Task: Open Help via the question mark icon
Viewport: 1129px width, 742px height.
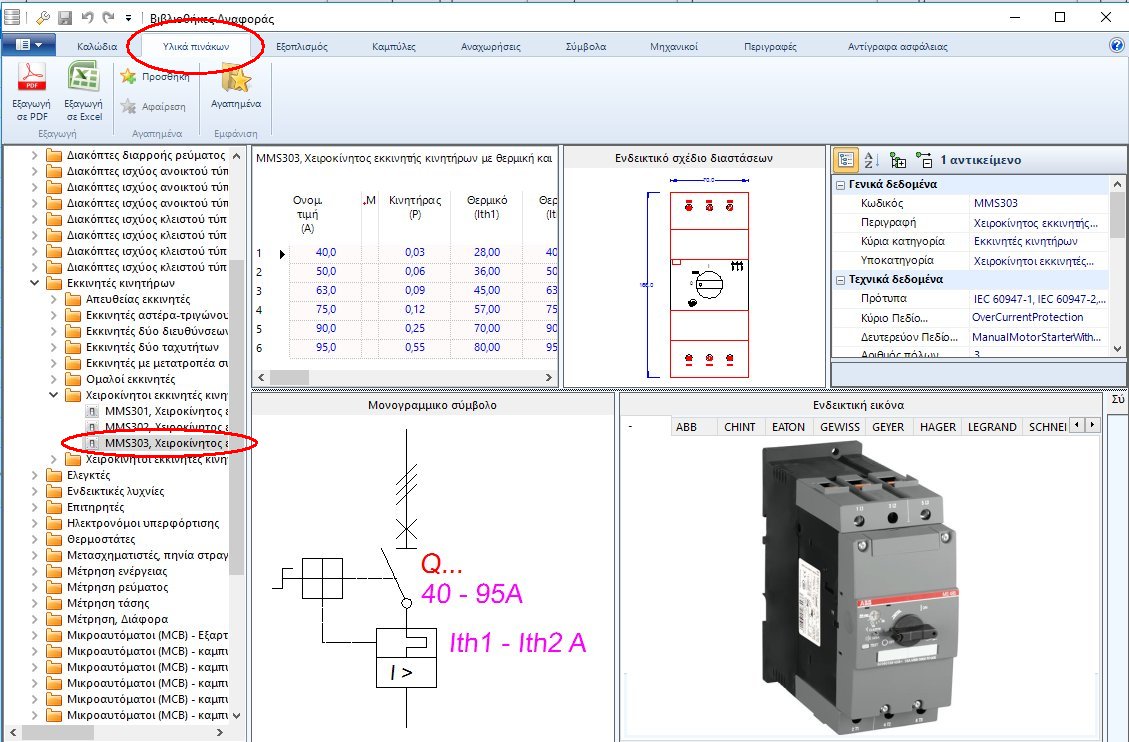Action: [x=1117, y=44]
